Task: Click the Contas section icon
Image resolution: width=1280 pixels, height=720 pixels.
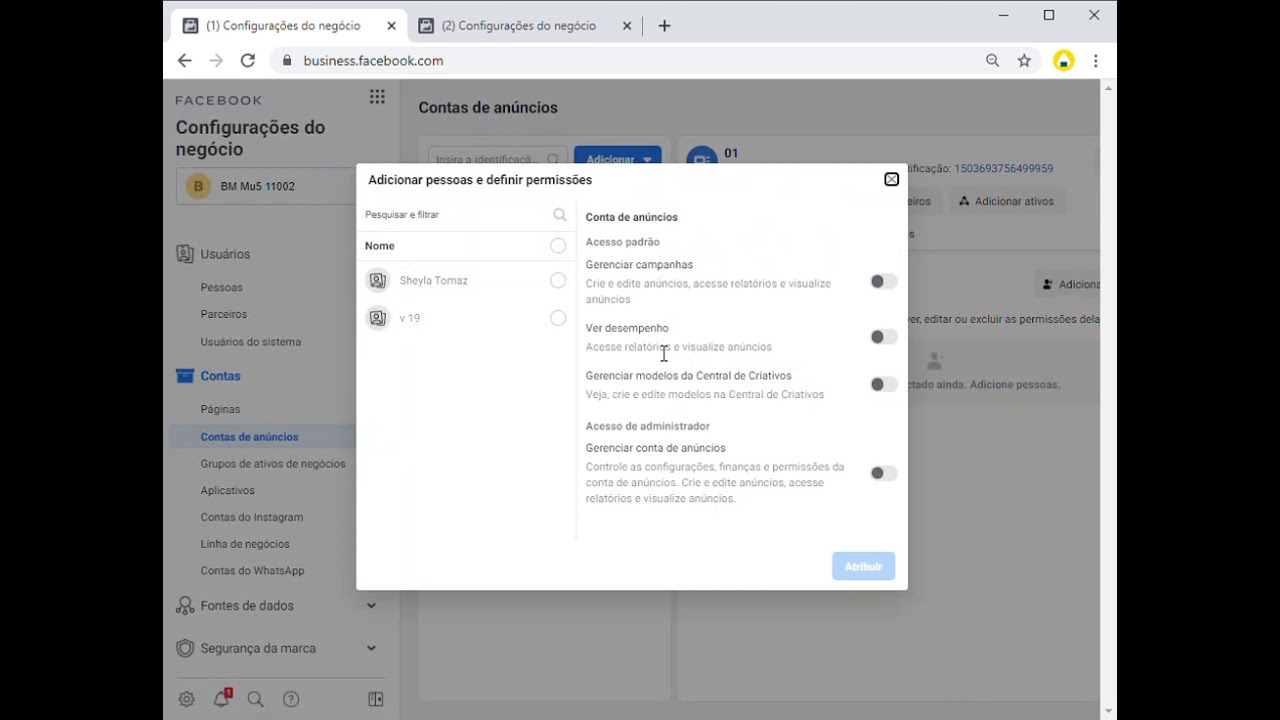Action: [x=185, y=376]
